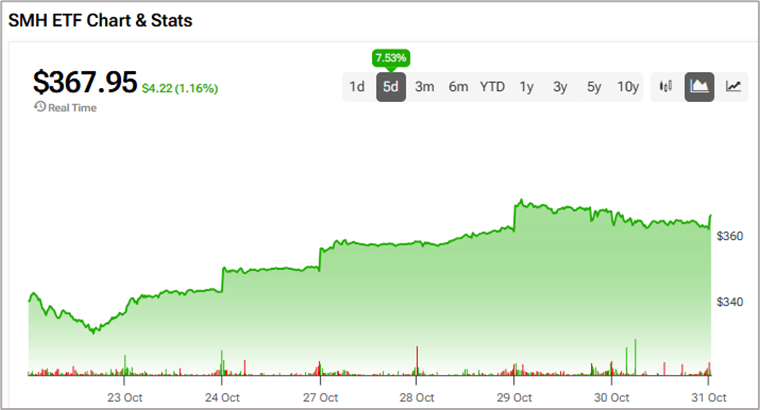
Task: Choose the YTD time range
Action: point(492,87)
